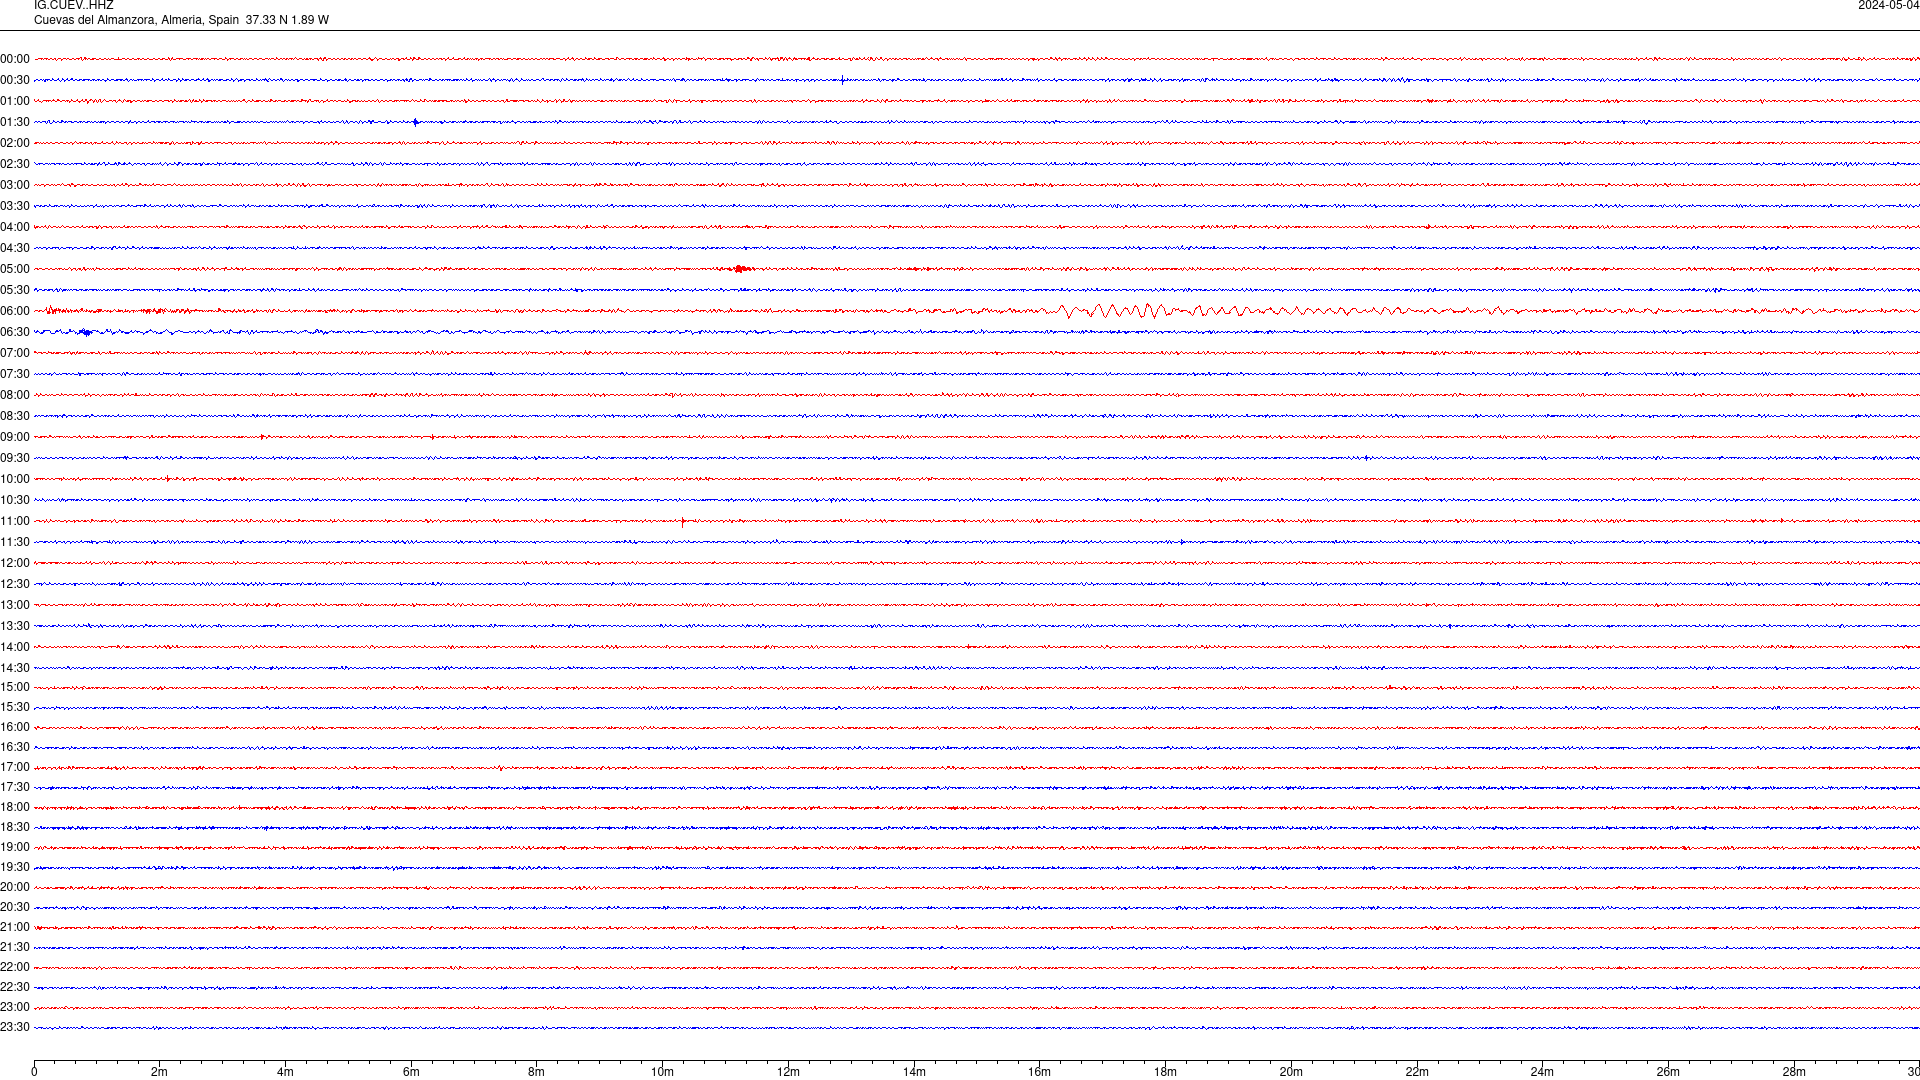Click the 20m tick label on time axis
Screen dimensions: 1920x1080
point(1291,1072)
